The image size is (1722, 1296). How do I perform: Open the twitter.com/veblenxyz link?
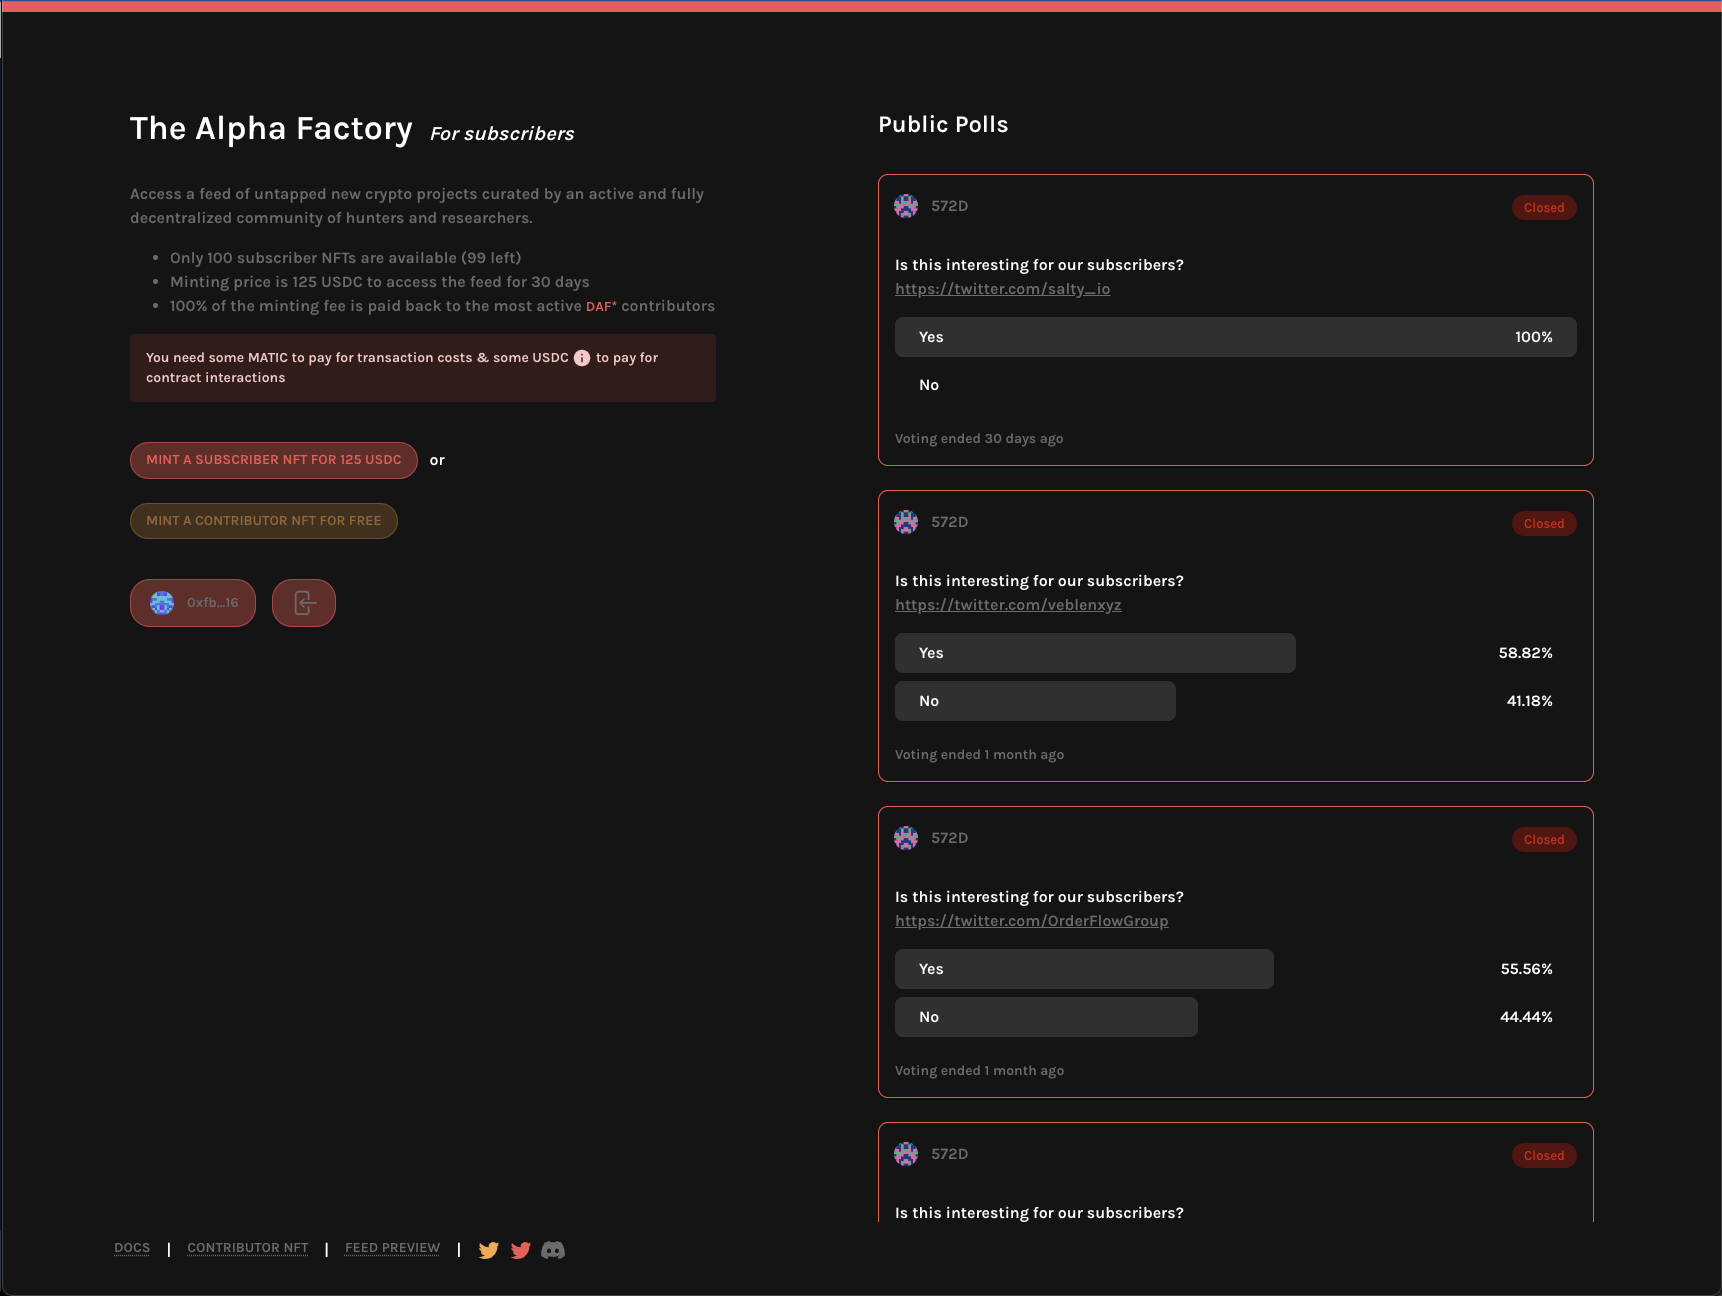click(1008, 605)
